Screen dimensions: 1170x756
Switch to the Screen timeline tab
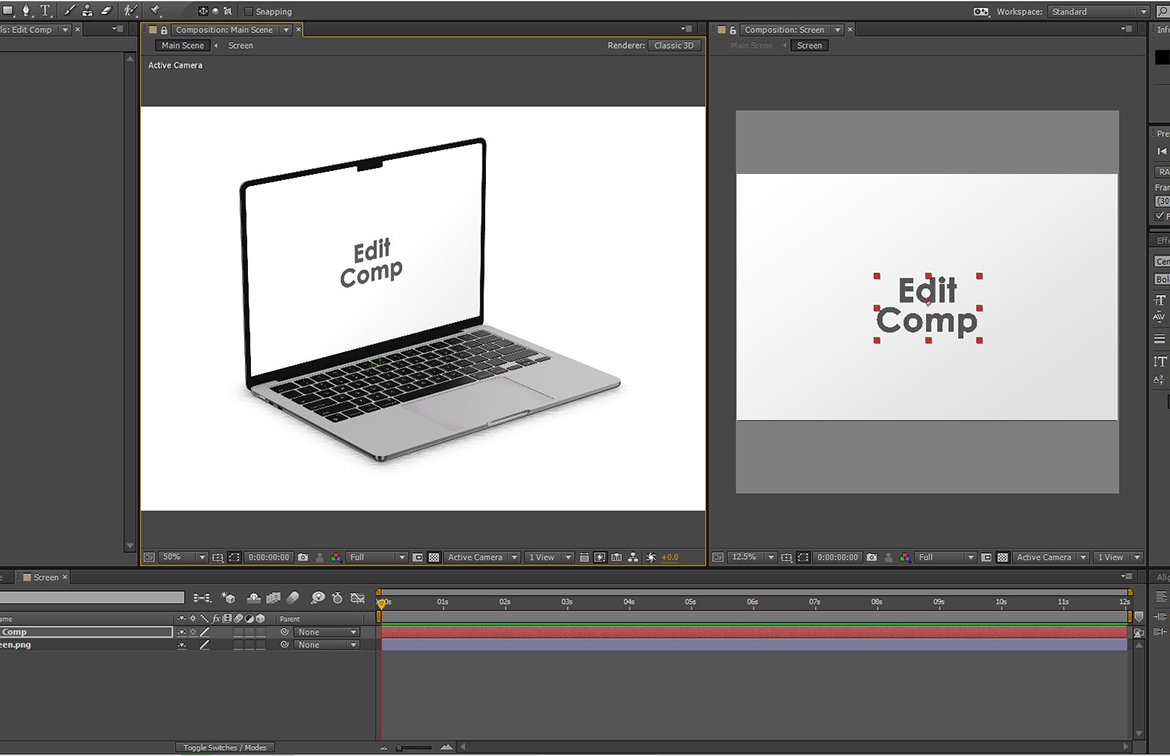pos(46,577)
